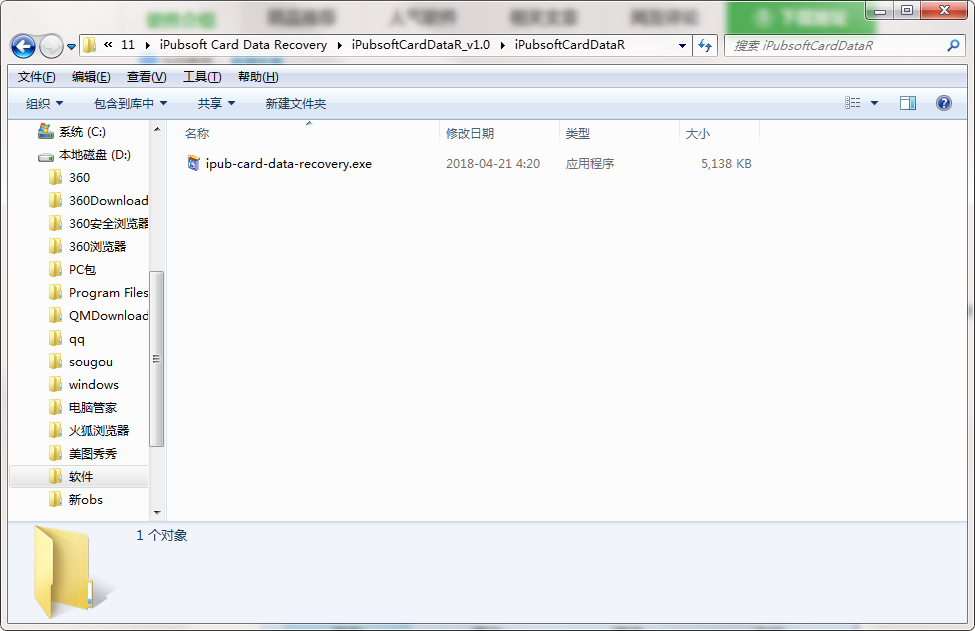Click the navigation pane scroll down arrow
The width and height of the screenshot is (975, 631).
point(157,513)
